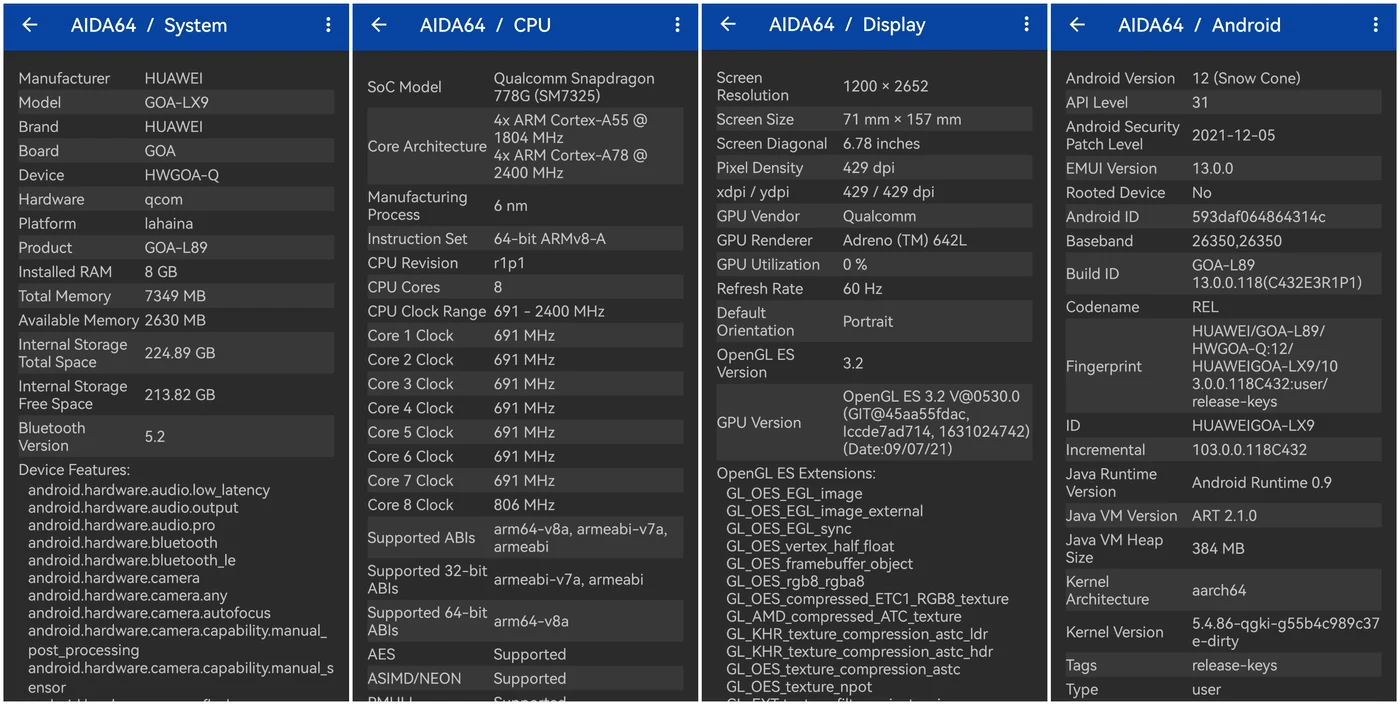
Task: Select the Bluetooth Version 5.2 row
Action: [175, 437]
